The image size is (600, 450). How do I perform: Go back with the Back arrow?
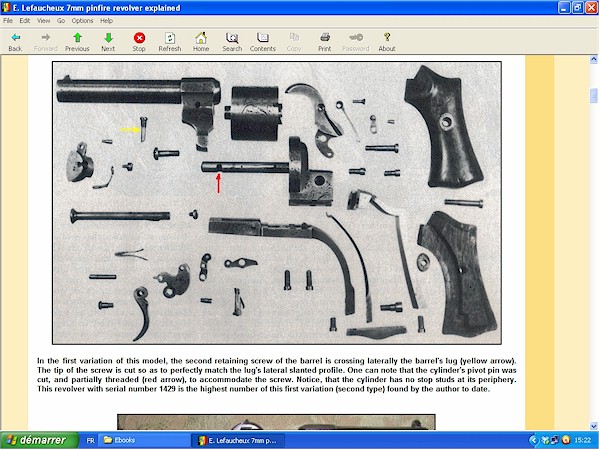[15, 42]
